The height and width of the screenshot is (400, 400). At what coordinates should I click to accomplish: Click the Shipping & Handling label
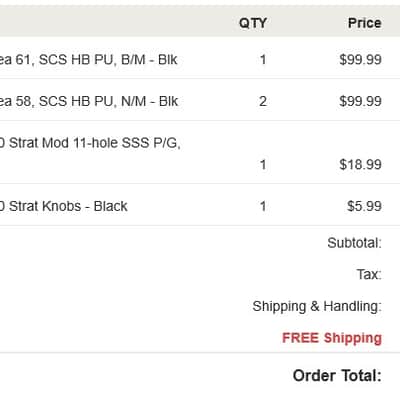(x=317, y=306)
